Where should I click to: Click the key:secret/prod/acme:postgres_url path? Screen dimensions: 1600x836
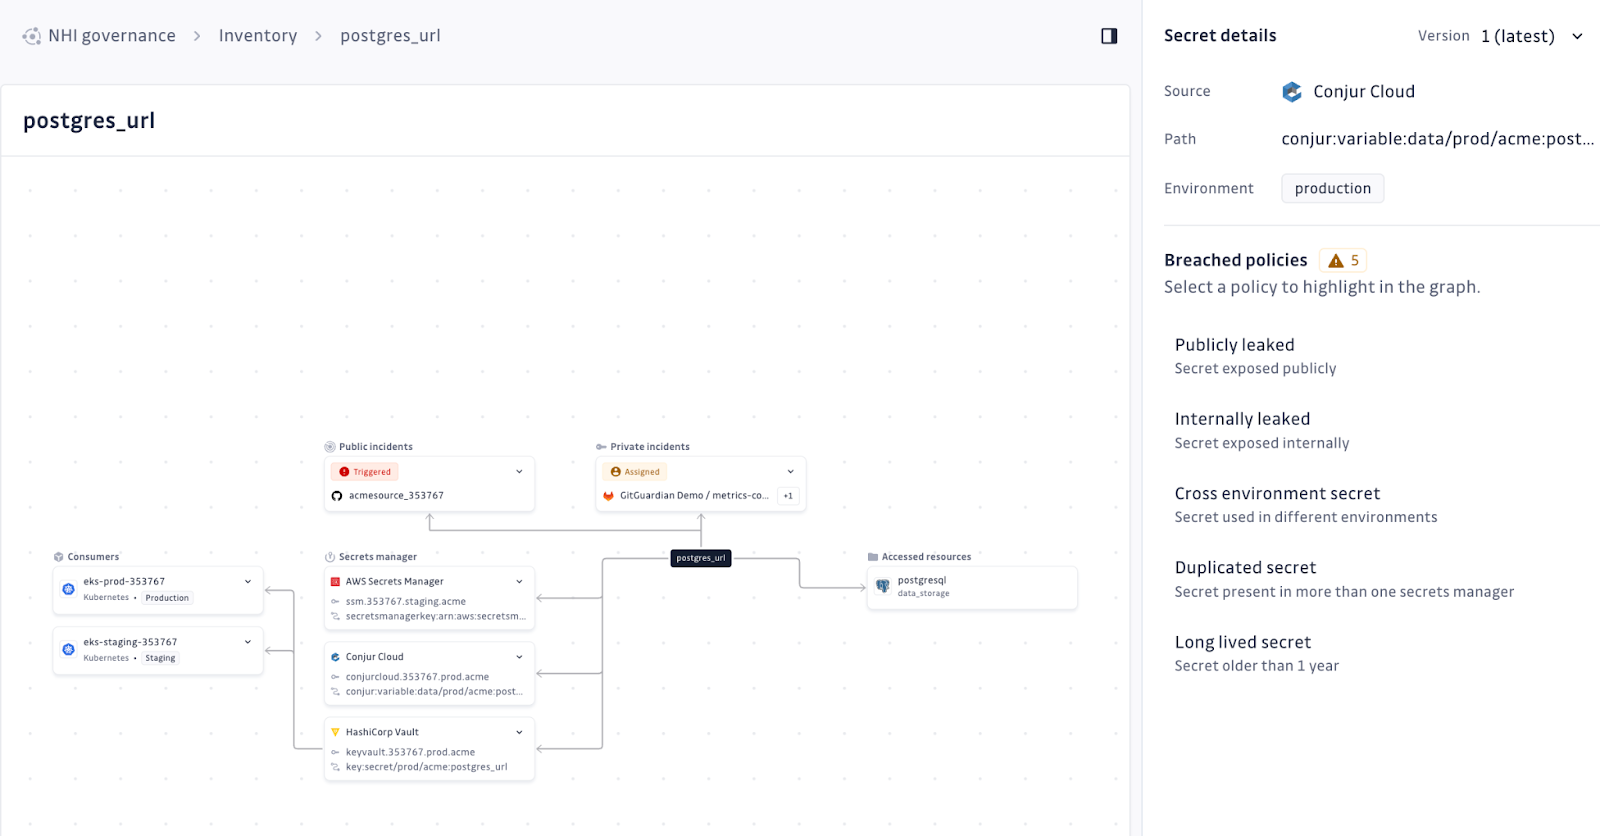426,767
